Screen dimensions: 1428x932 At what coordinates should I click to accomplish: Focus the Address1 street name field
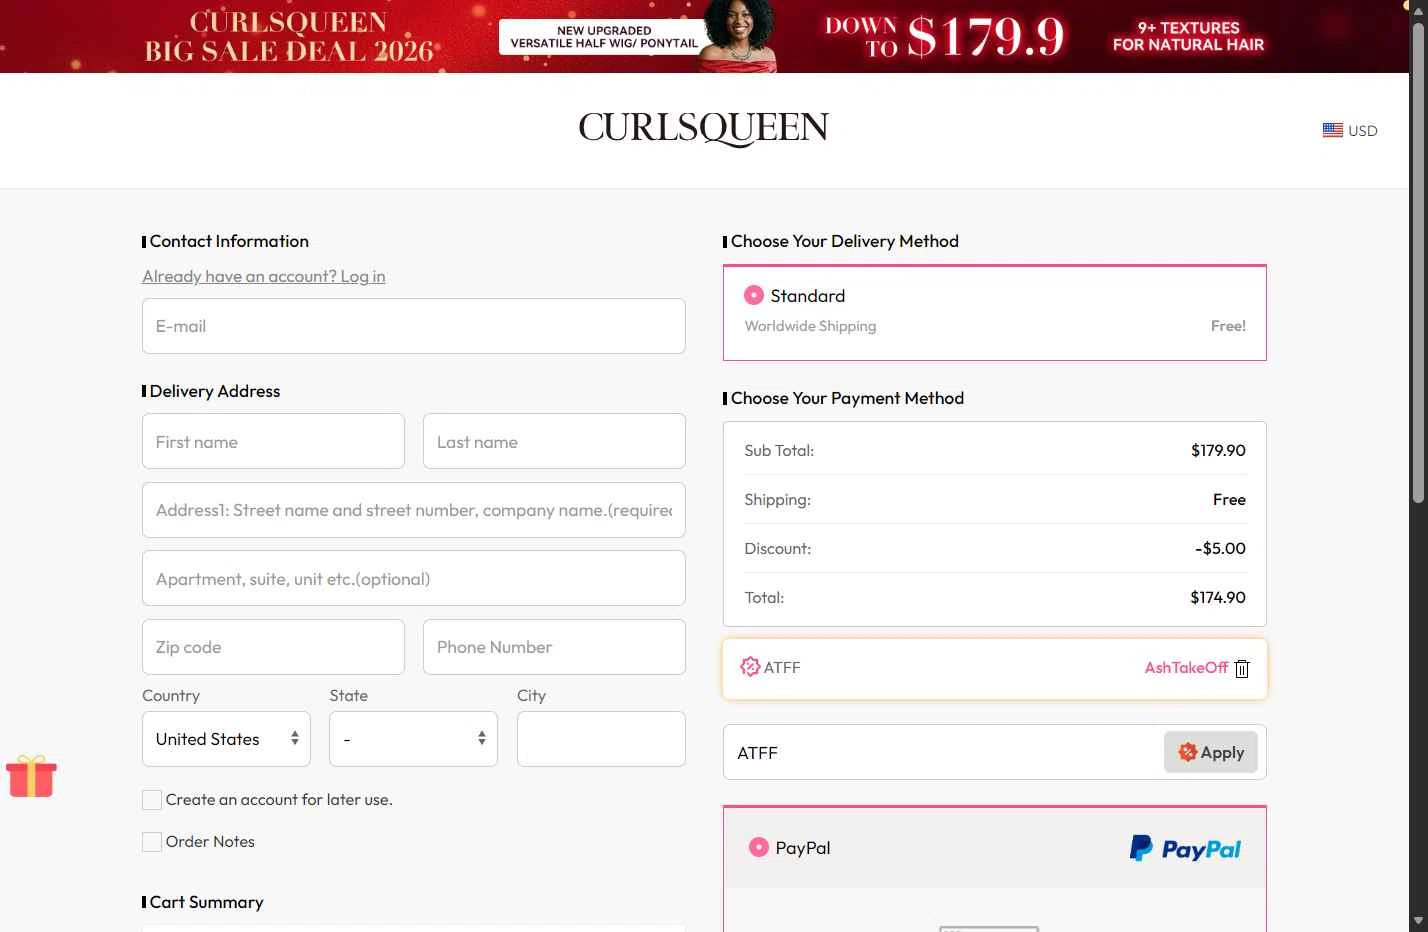click(413, 510)
